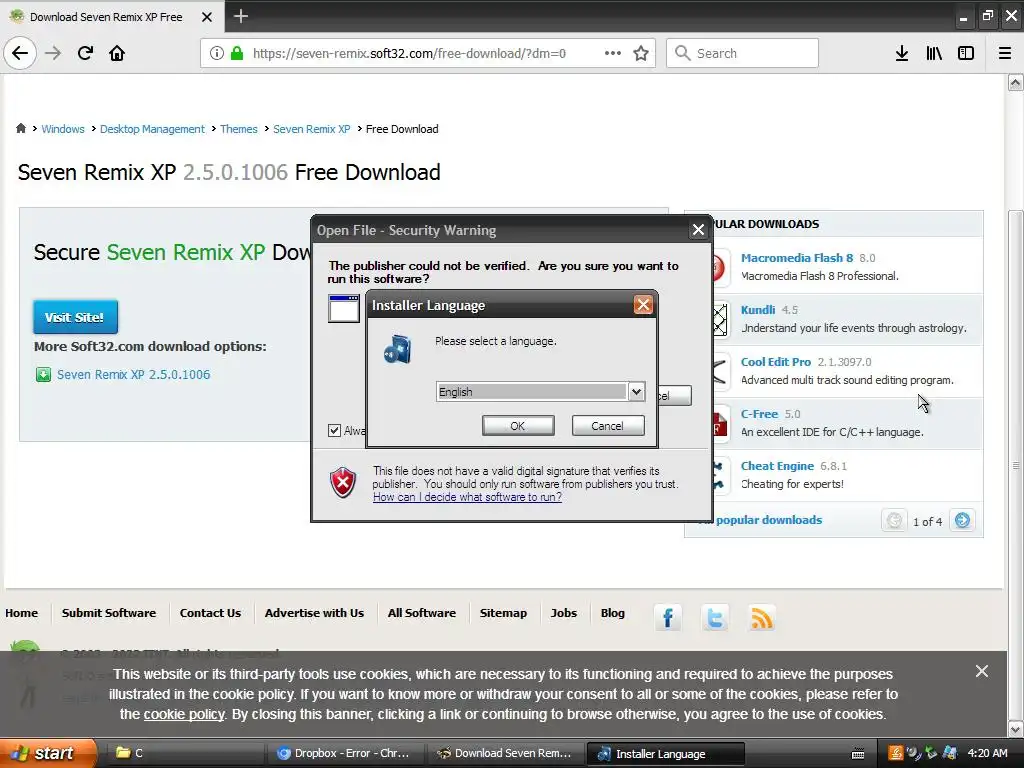Open Twitter social icon in footer
The width and height of the screenshot is (1024, 768).
(x=714, y=617)
